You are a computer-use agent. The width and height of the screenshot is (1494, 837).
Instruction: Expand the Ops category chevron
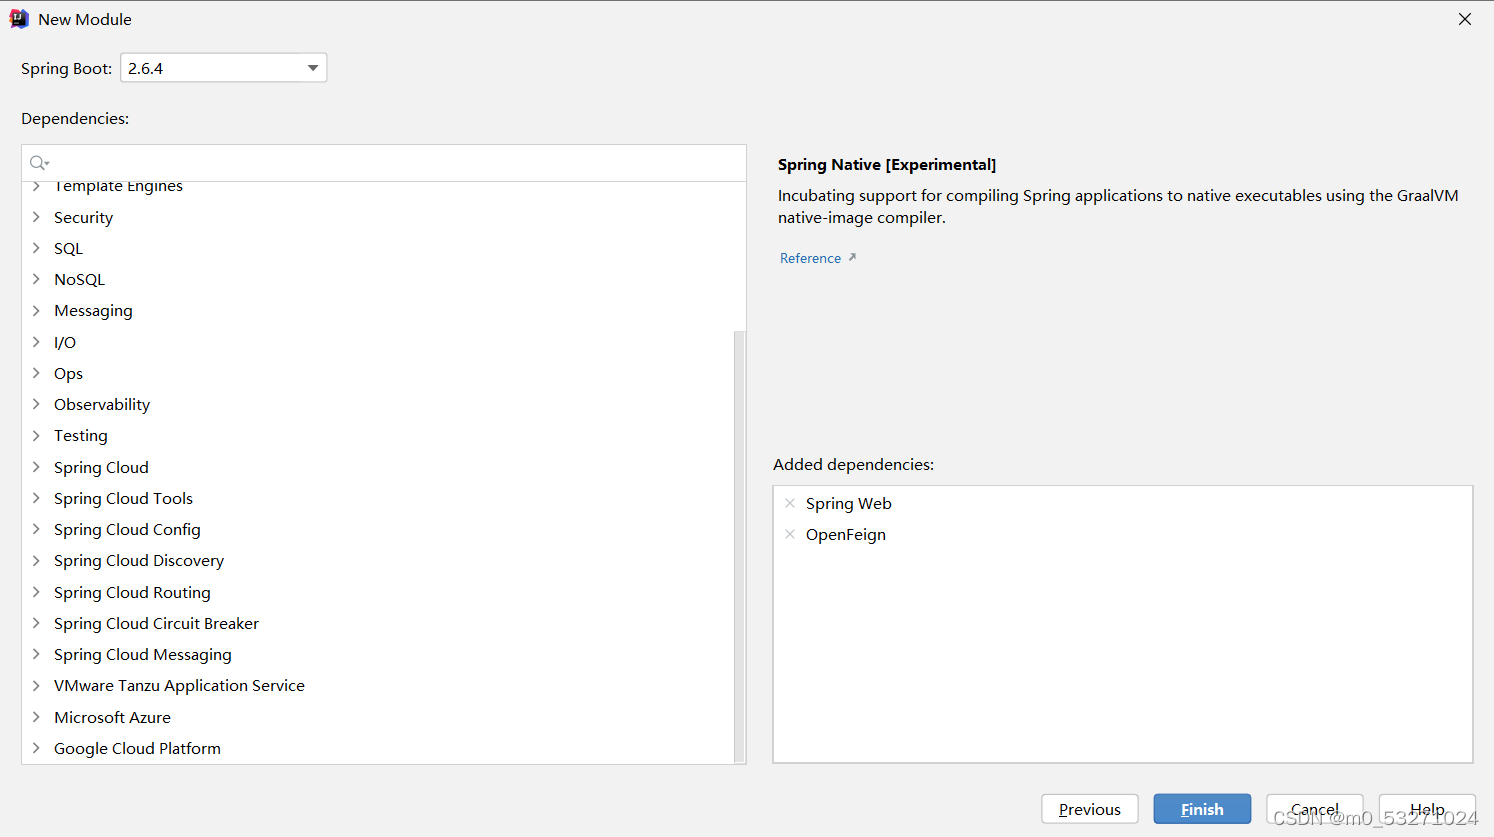pos(36,373)
